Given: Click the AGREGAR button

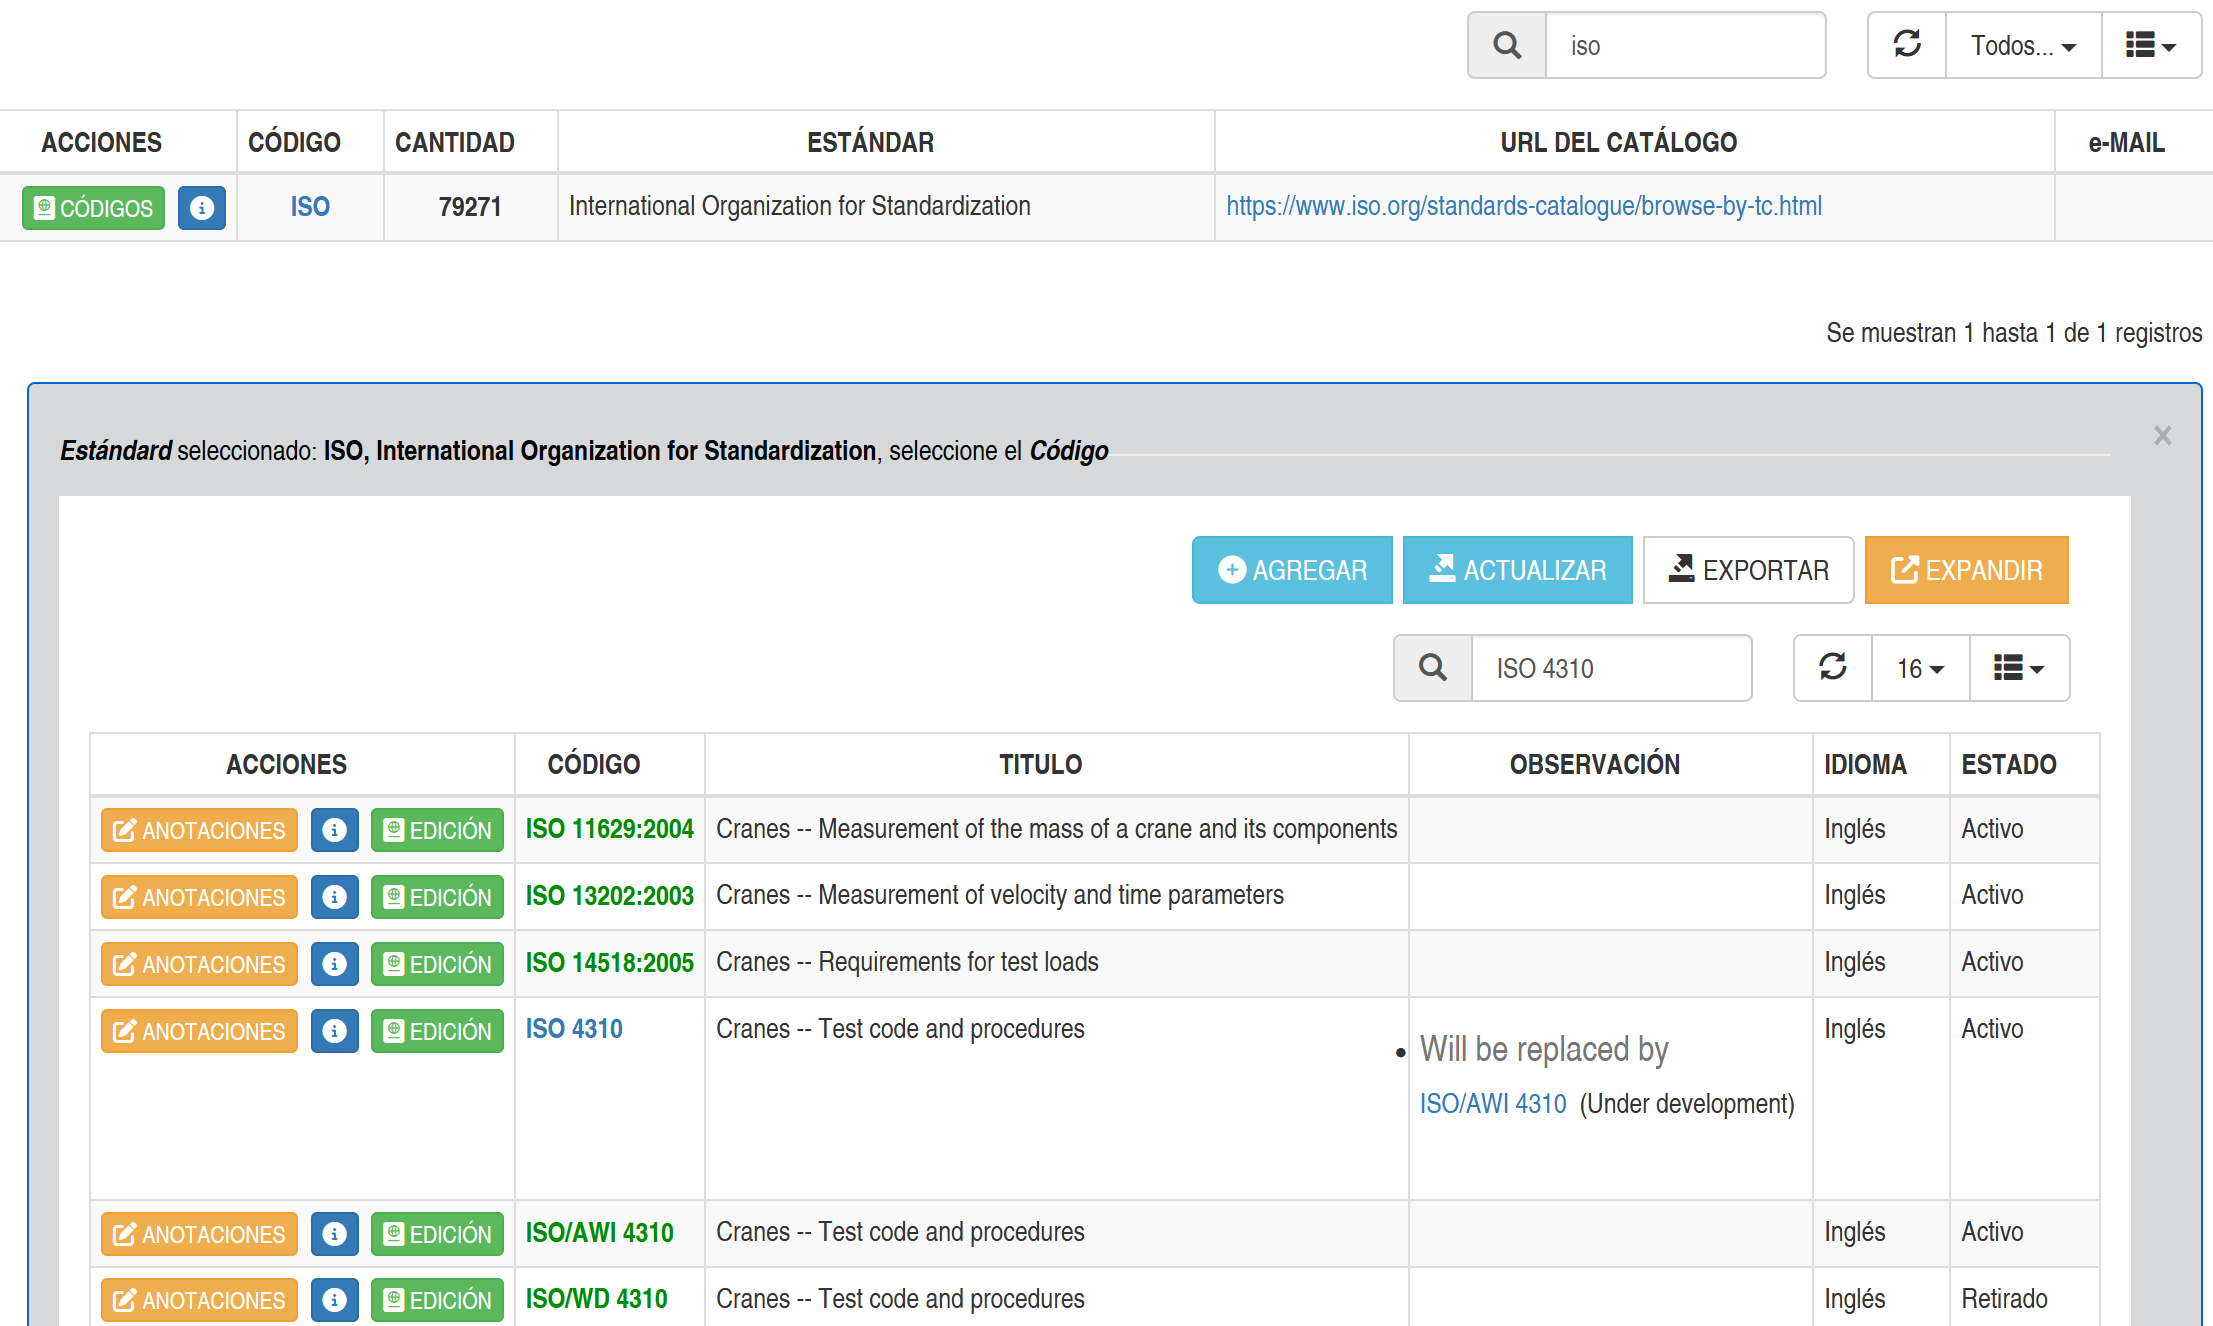Looking at the screenshot, I should [x=1292, y=570].
